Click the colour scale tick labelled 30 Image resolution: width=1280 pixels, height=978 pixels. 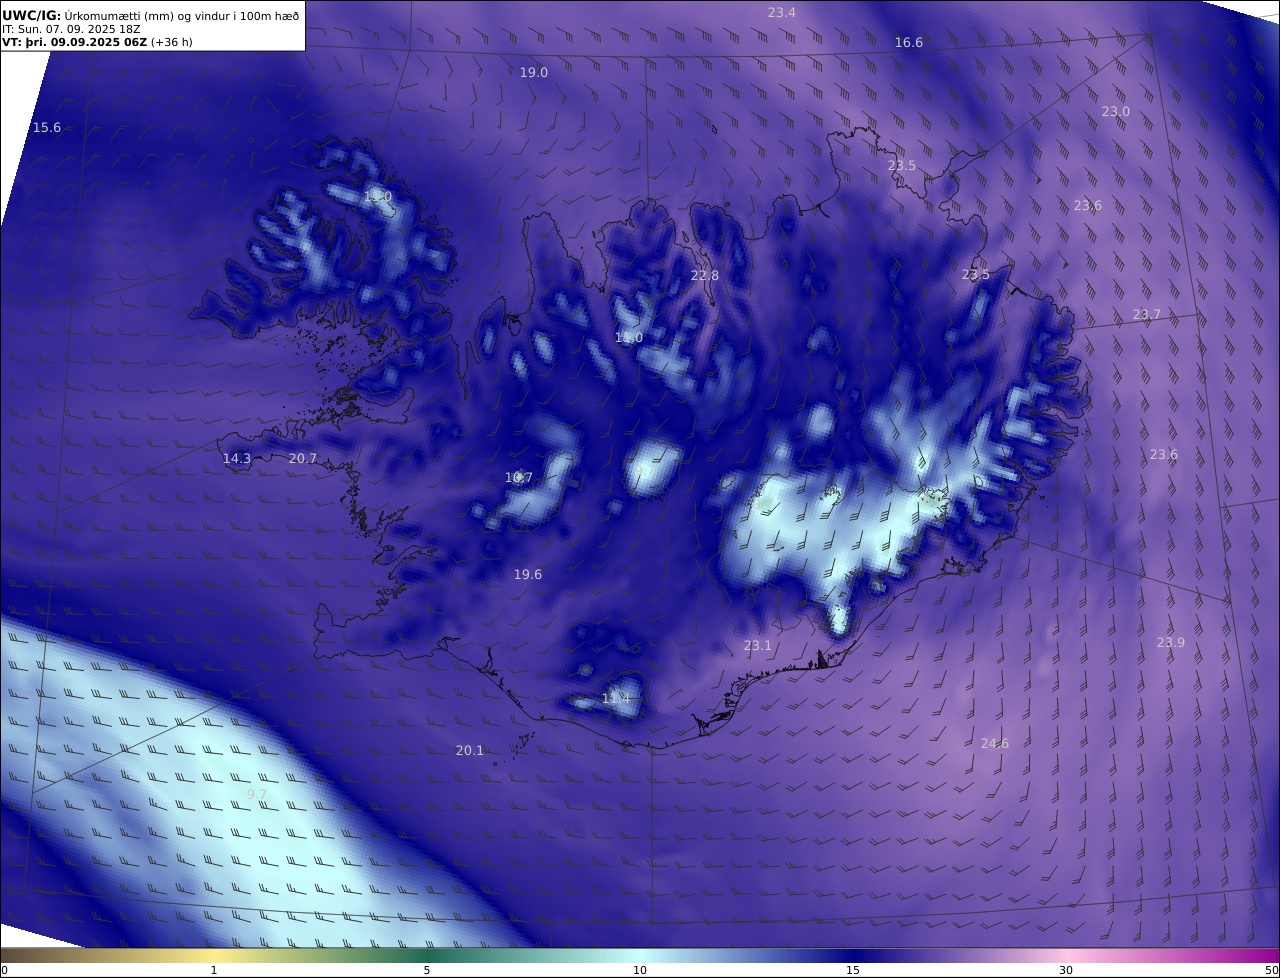tap(1066, 970)
